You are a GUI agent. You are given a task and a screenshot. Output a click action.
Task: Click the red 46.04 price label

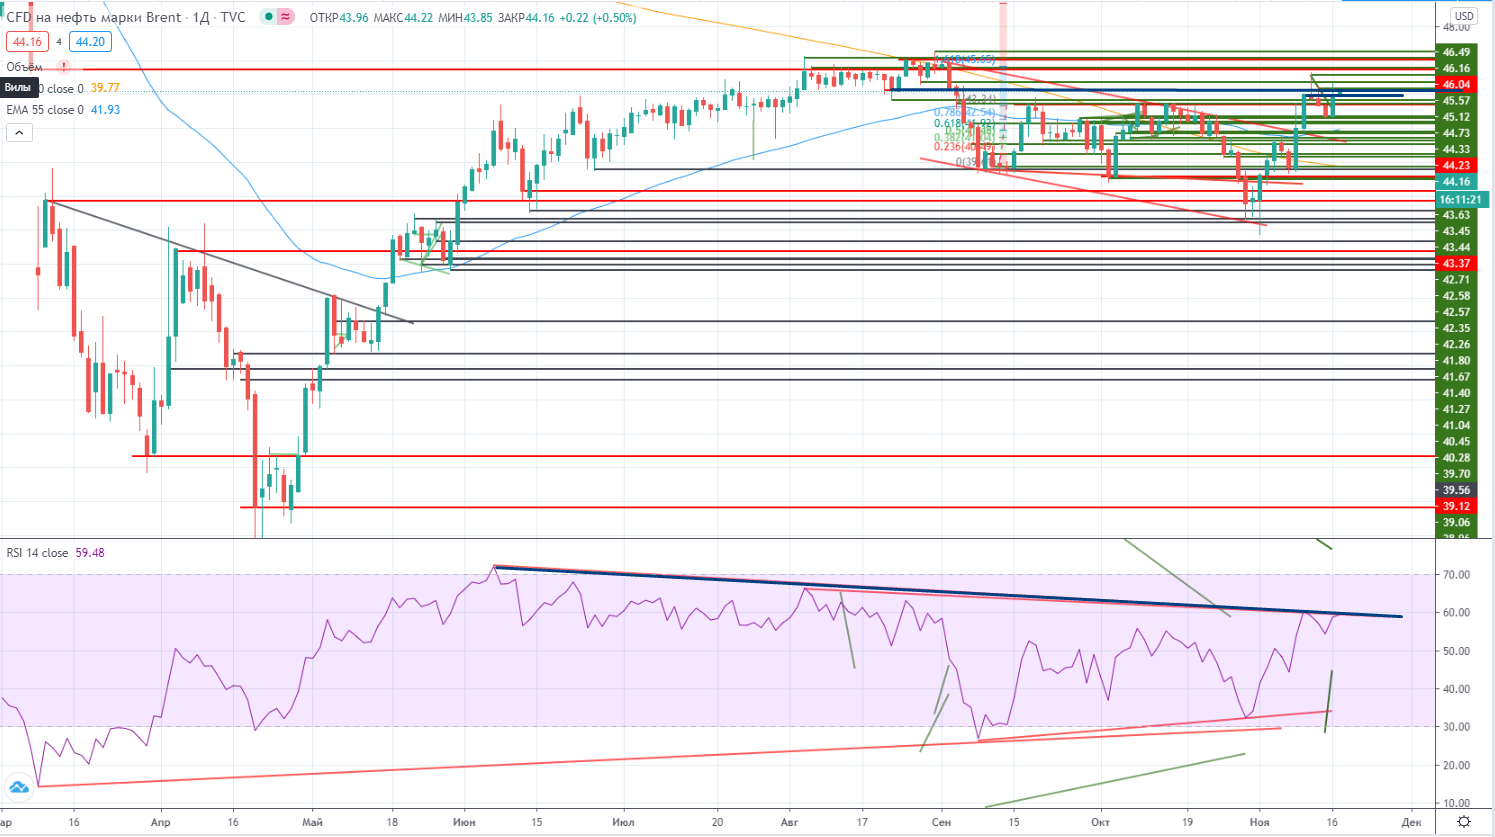tap(1456, 85)
